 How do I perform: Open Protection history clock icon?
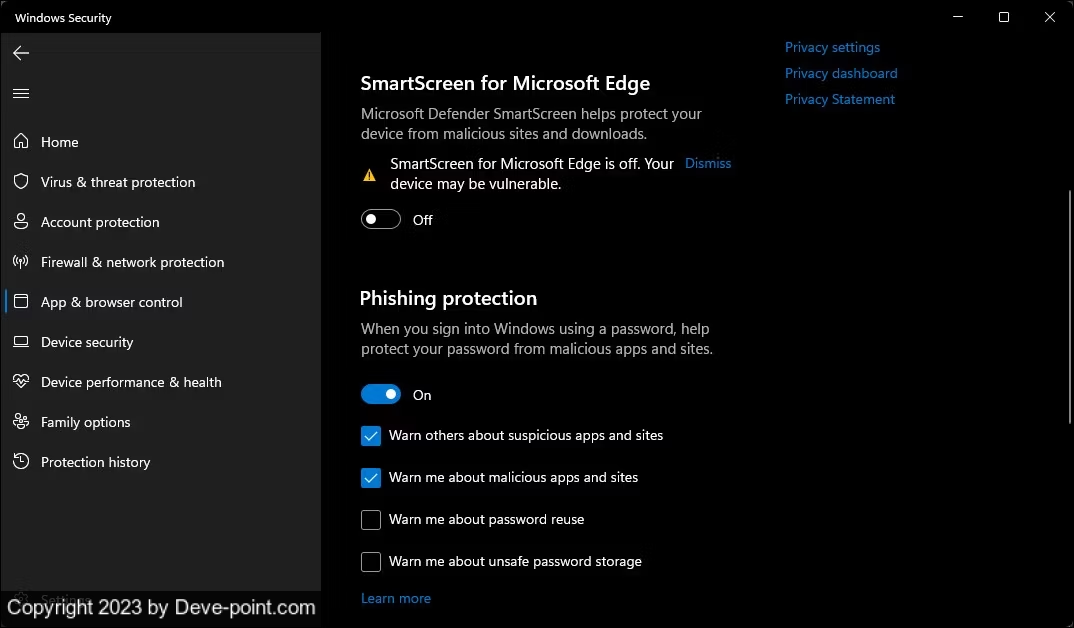tap(21, 461)
